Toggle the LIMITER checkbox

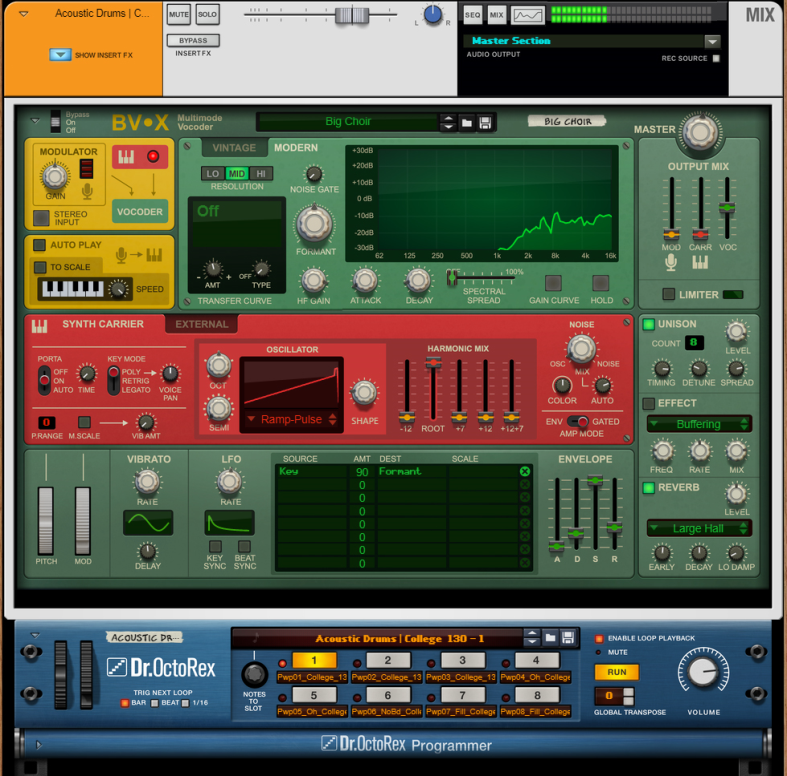[668, 294]
